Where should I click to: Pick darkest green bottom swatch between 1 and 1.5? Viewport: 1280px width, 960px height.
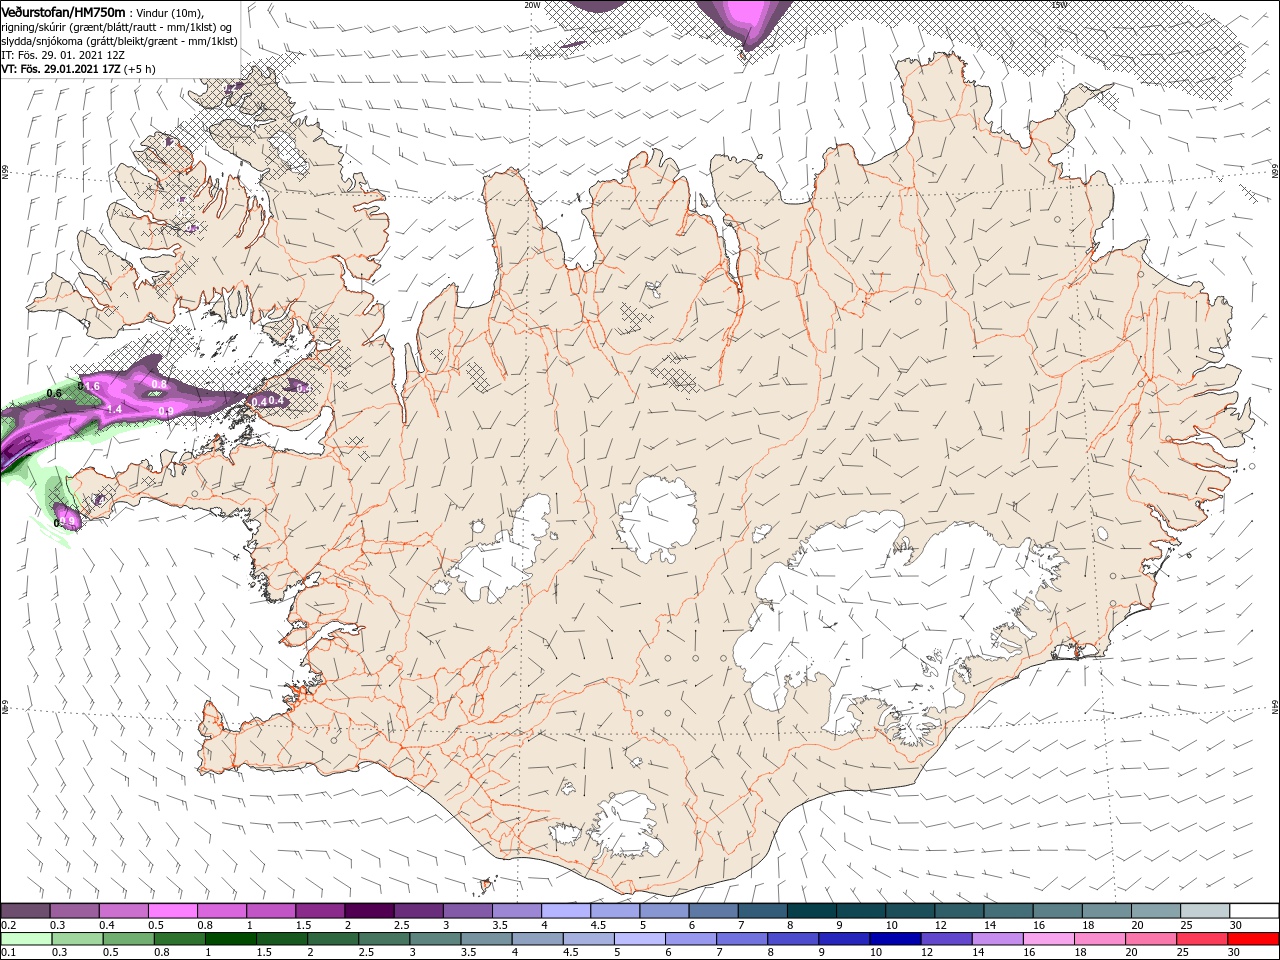pyautogui.click(x=231, y=939)
